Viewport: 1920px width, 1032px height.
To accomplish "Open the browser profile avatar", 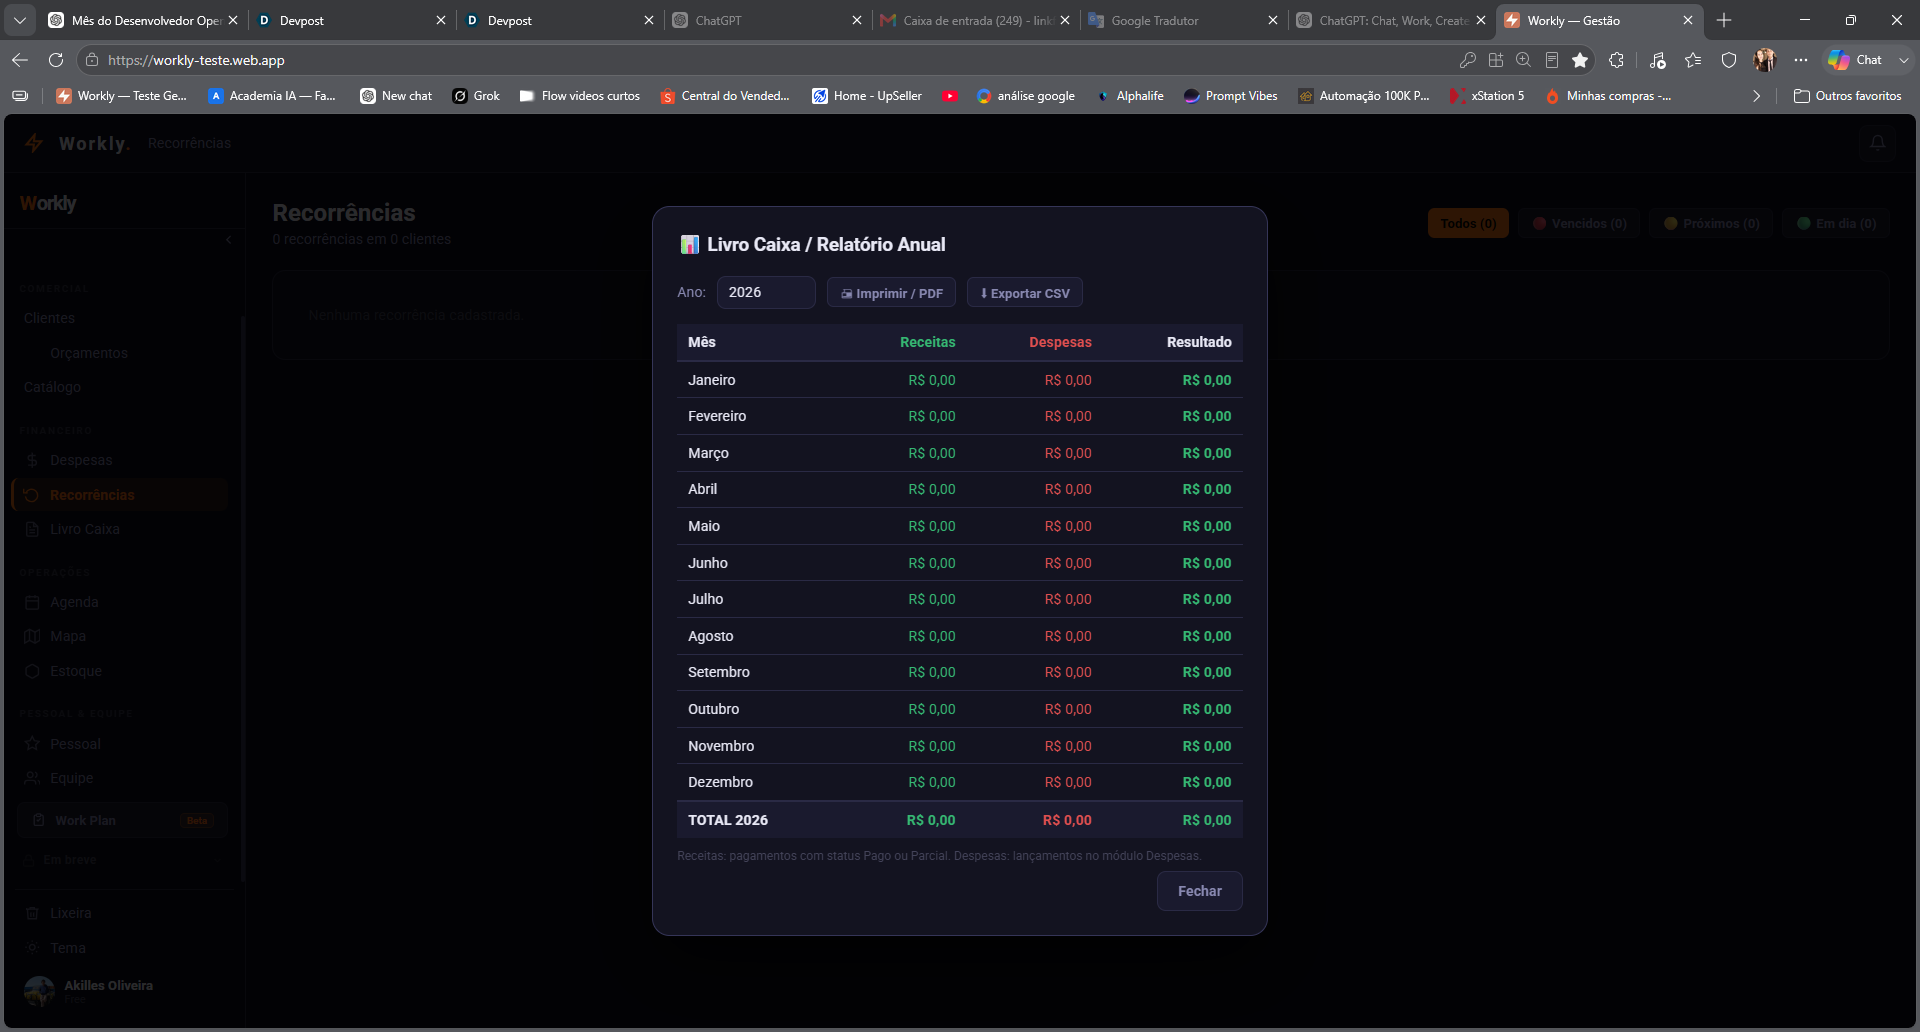I will click(1765, 60).
